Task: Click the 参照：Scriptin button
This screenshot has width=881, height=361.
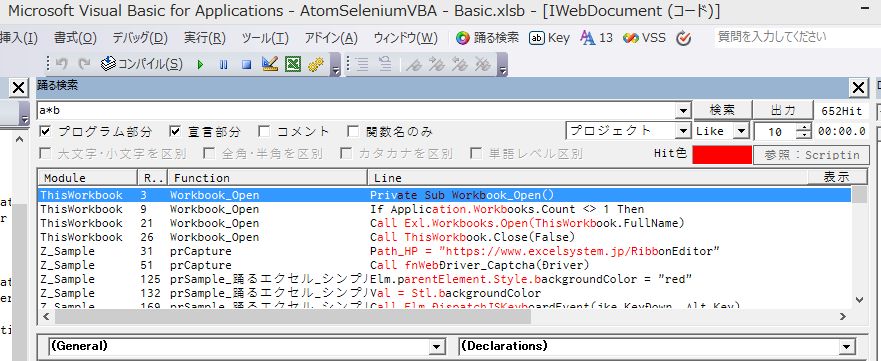Action: coord(811,154)
